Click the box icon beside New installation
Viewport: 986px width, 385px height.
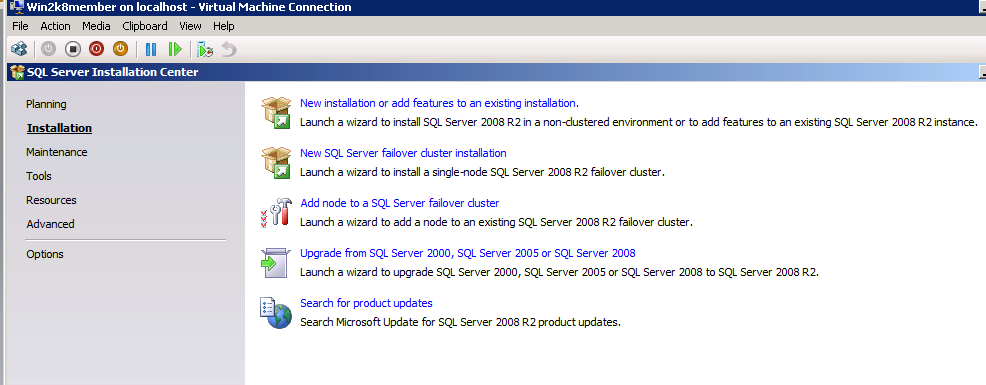coord(277,113)
